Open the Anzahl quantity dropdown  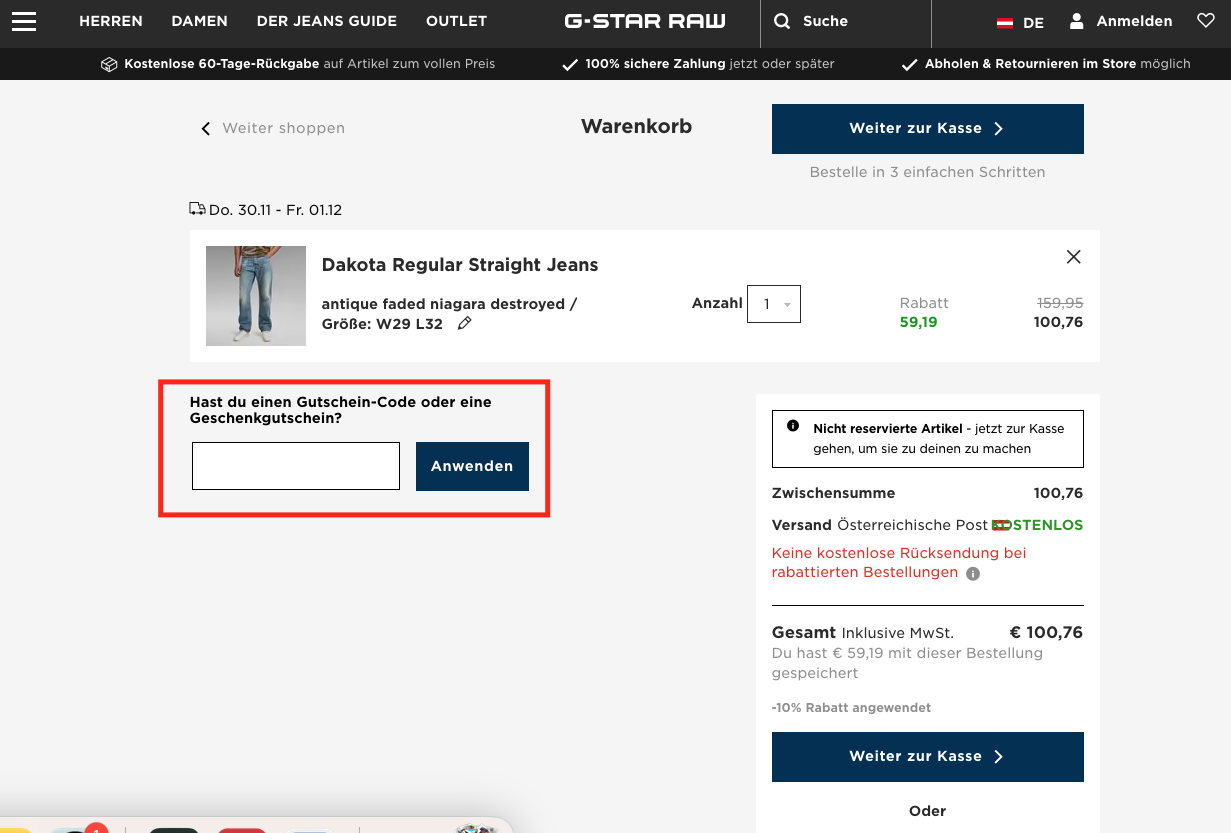coord(774,304)
